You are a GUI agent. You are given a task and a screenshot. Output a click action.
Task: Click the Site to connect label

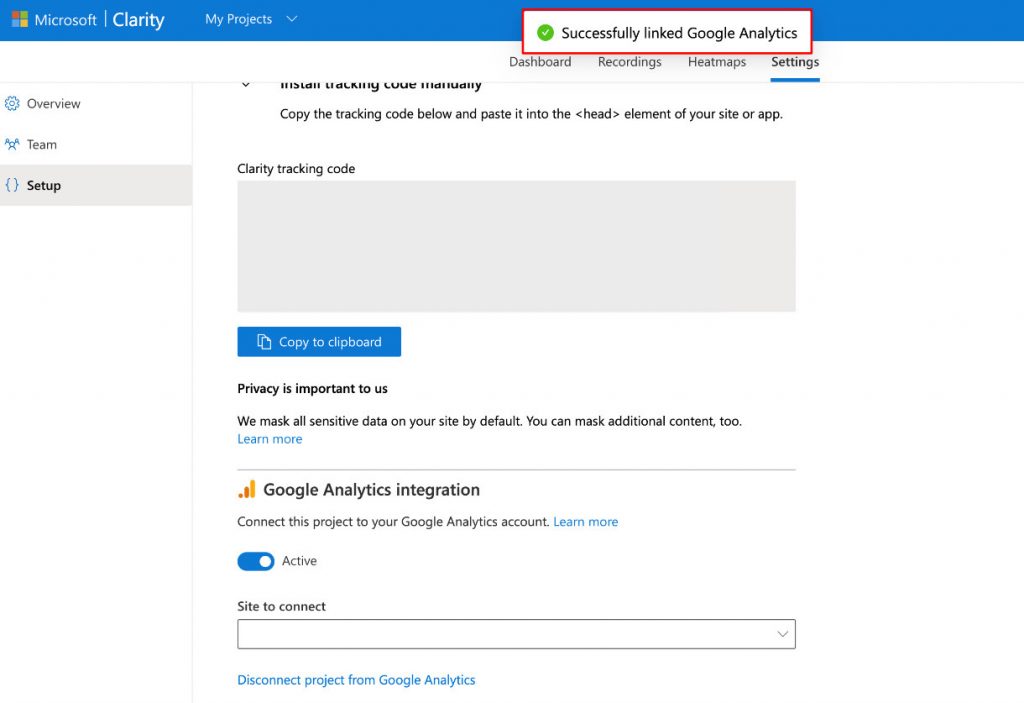(281, 606)
